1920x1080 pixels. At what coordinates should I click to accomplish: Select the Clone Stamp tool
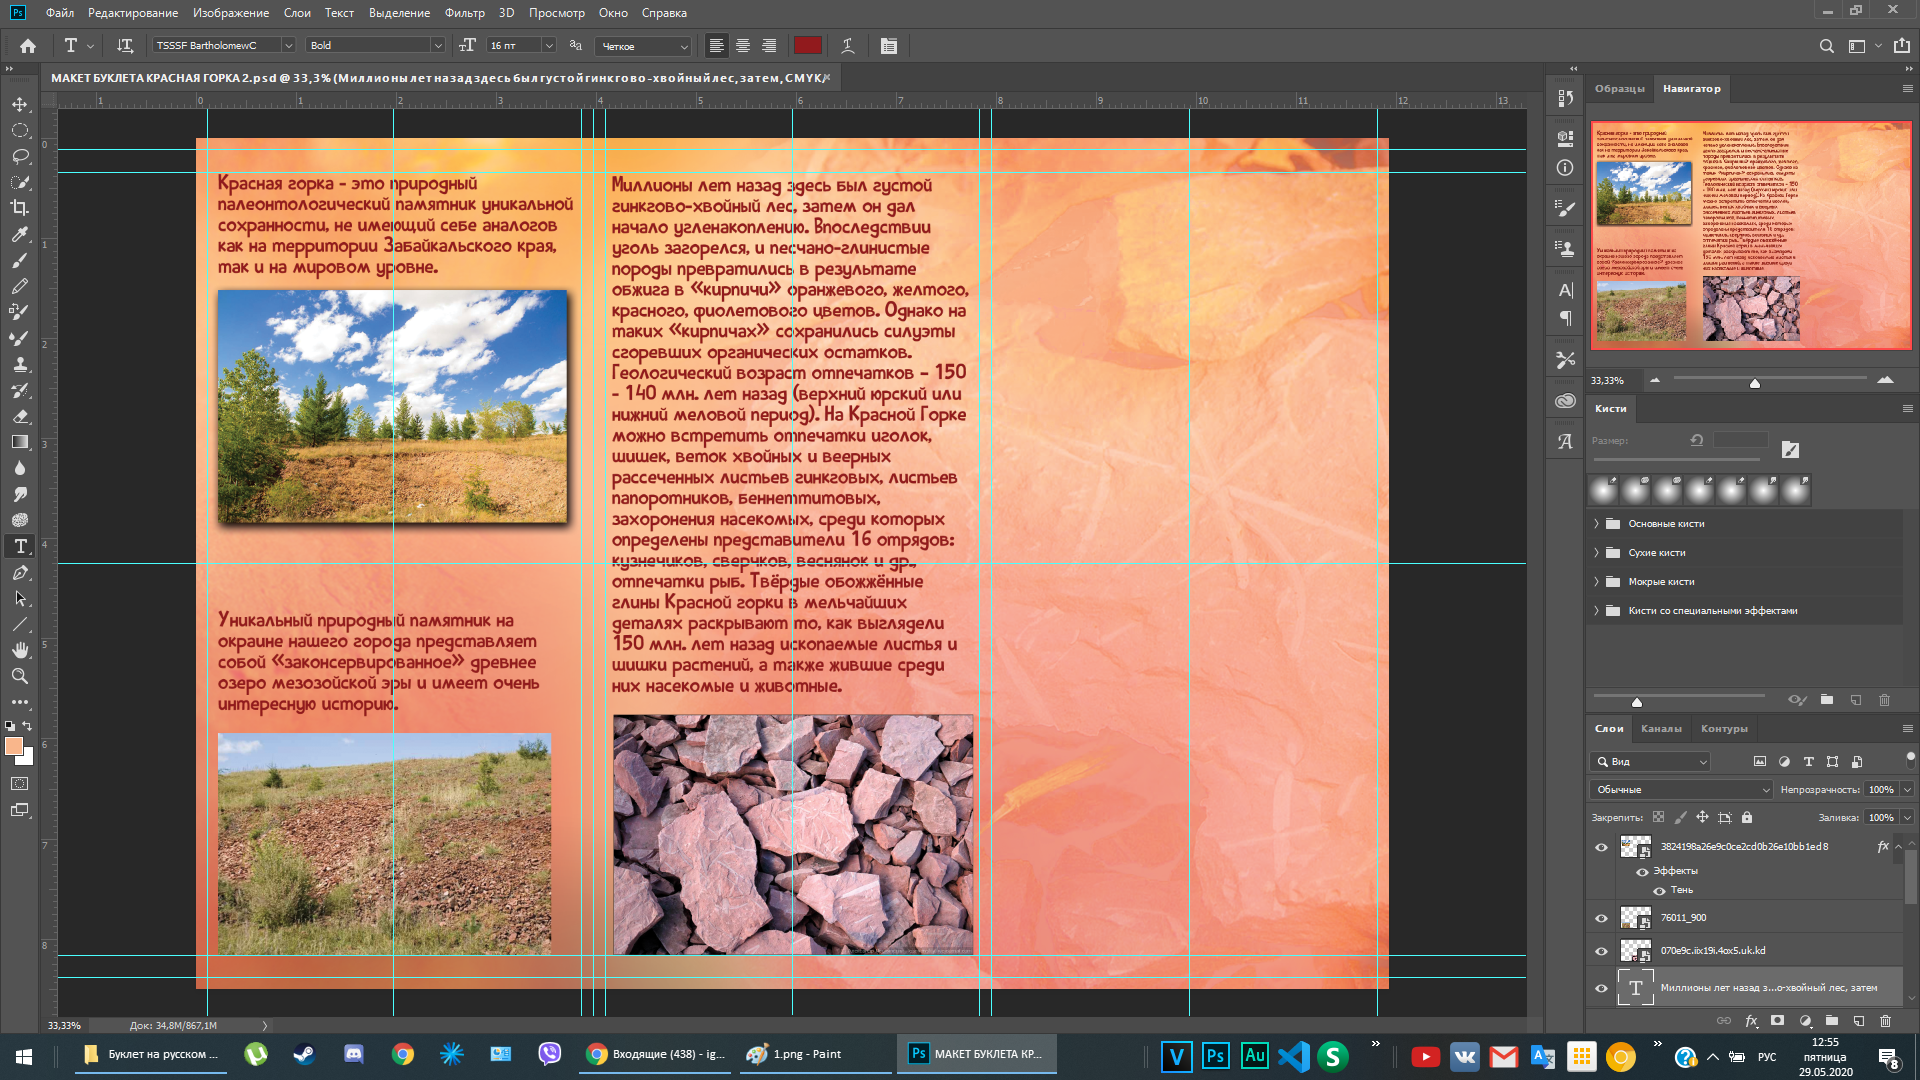[19, 364]
